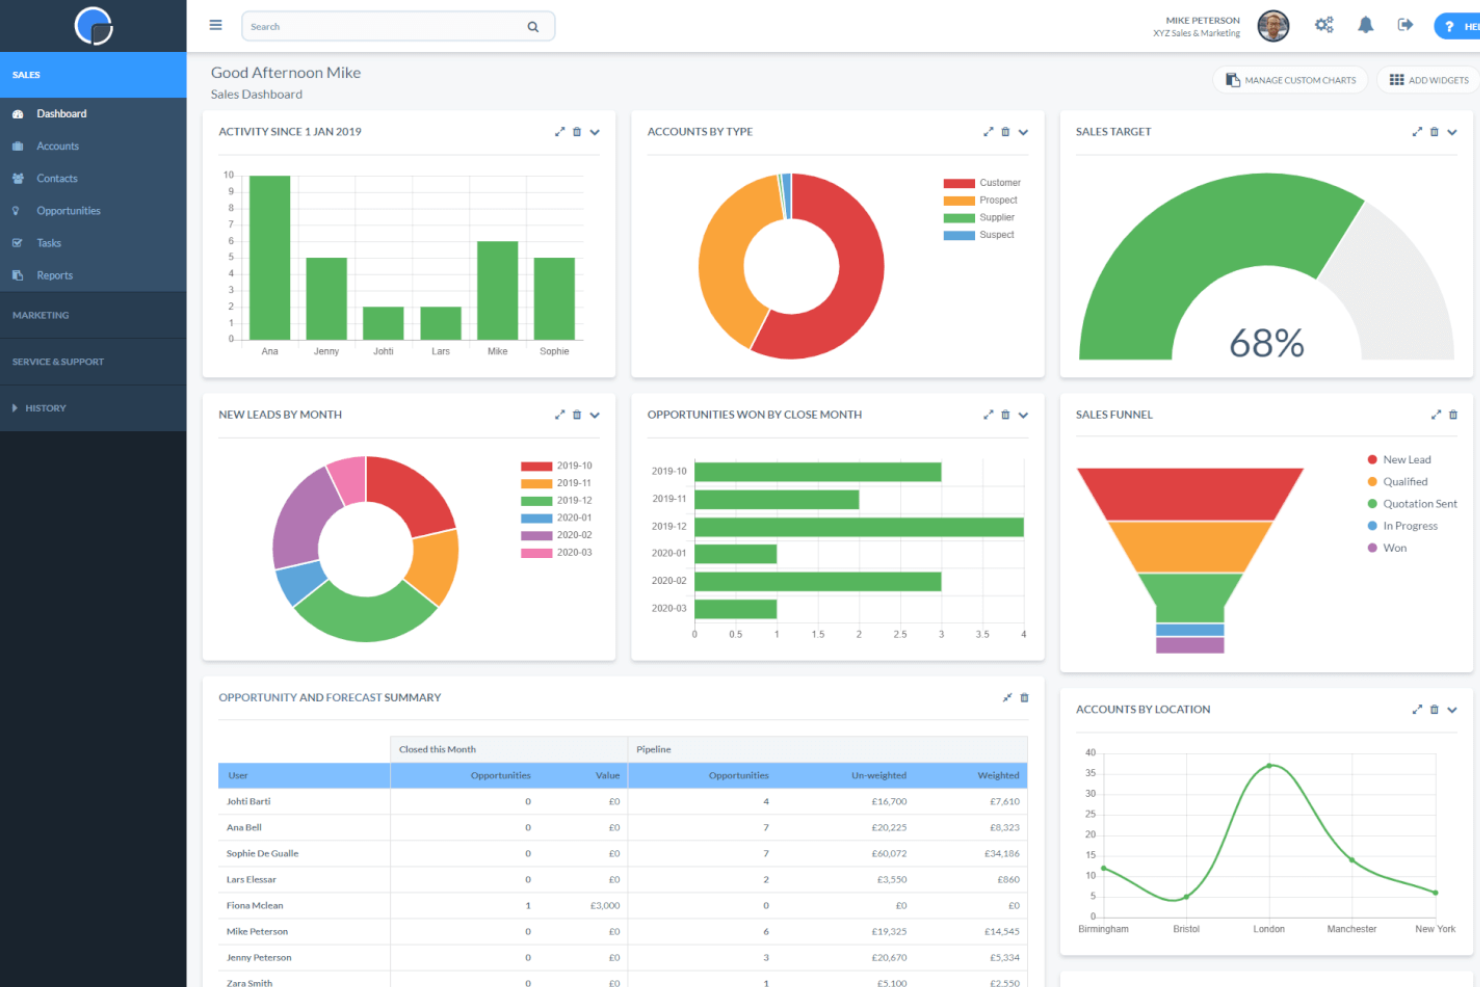Collapse the New Leads By Month widget

[x=594, y=414]
